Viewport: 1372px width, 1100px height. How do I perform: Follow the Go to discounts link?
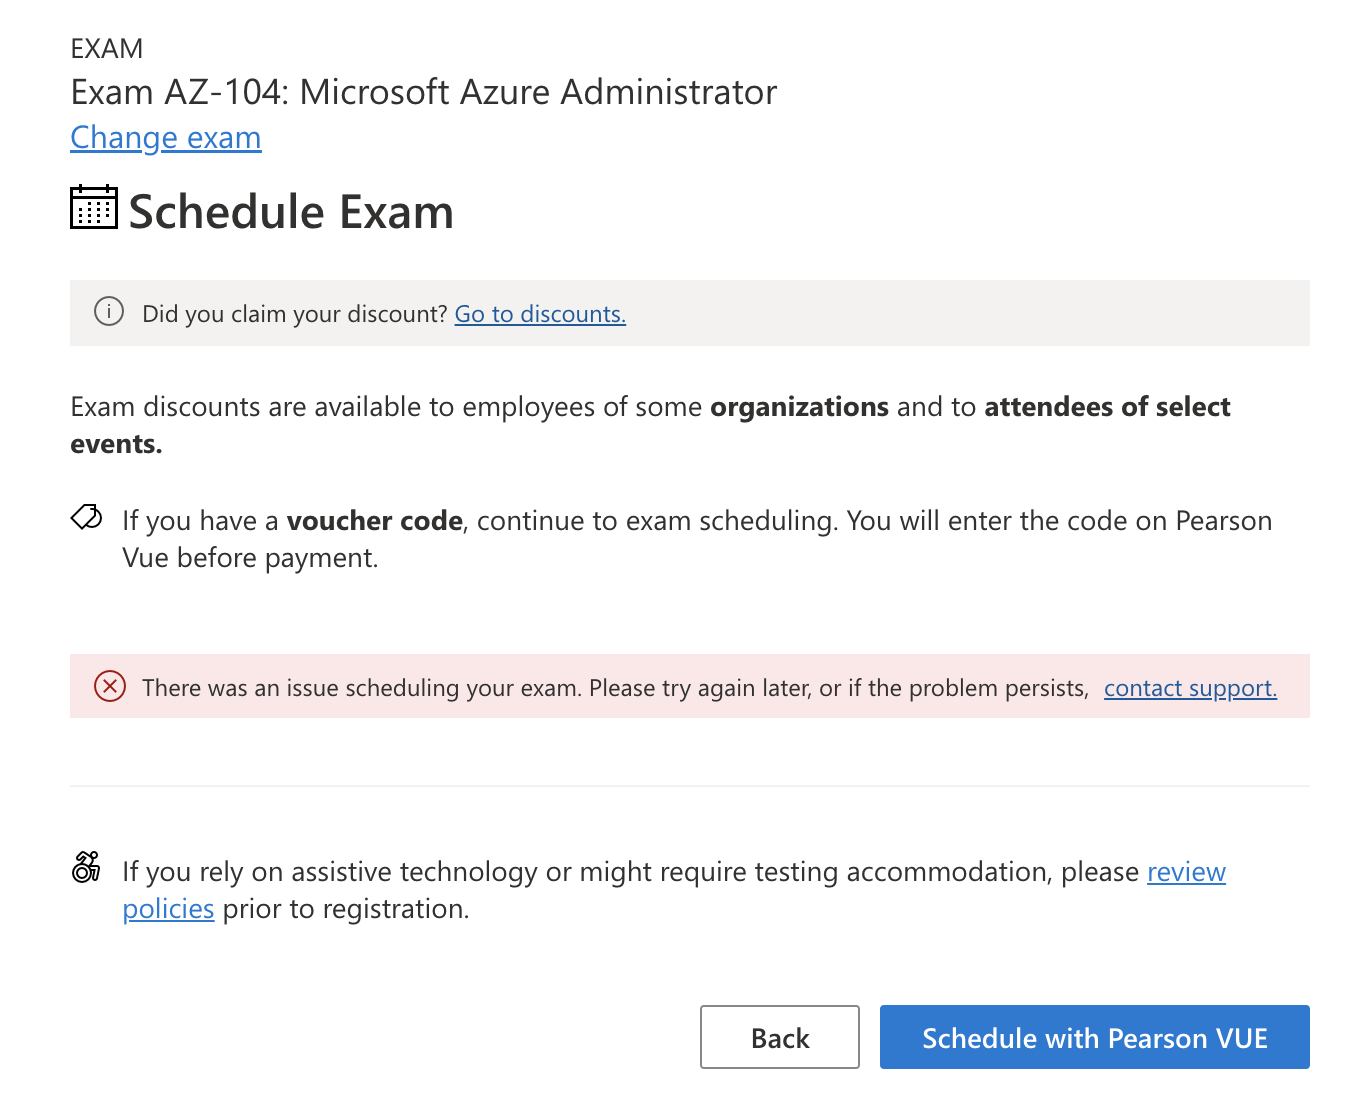(x=540, y=314)
